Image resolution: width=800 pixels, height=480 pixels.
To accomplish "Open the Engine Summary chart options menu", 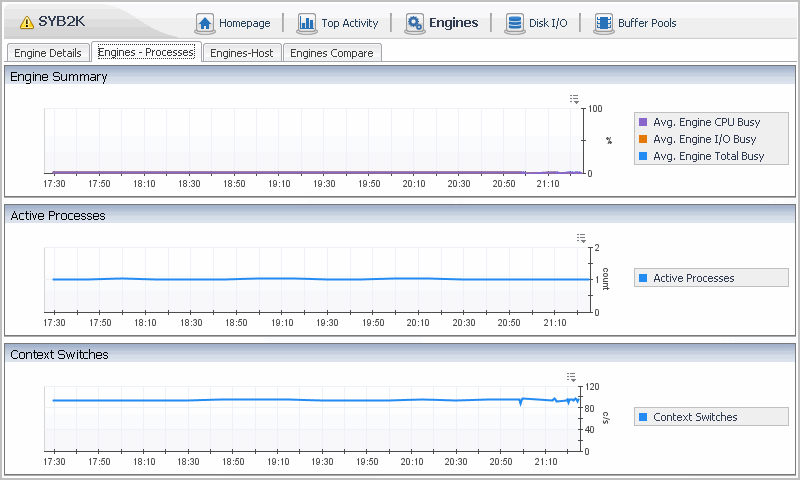I will (x=575, y=99).
